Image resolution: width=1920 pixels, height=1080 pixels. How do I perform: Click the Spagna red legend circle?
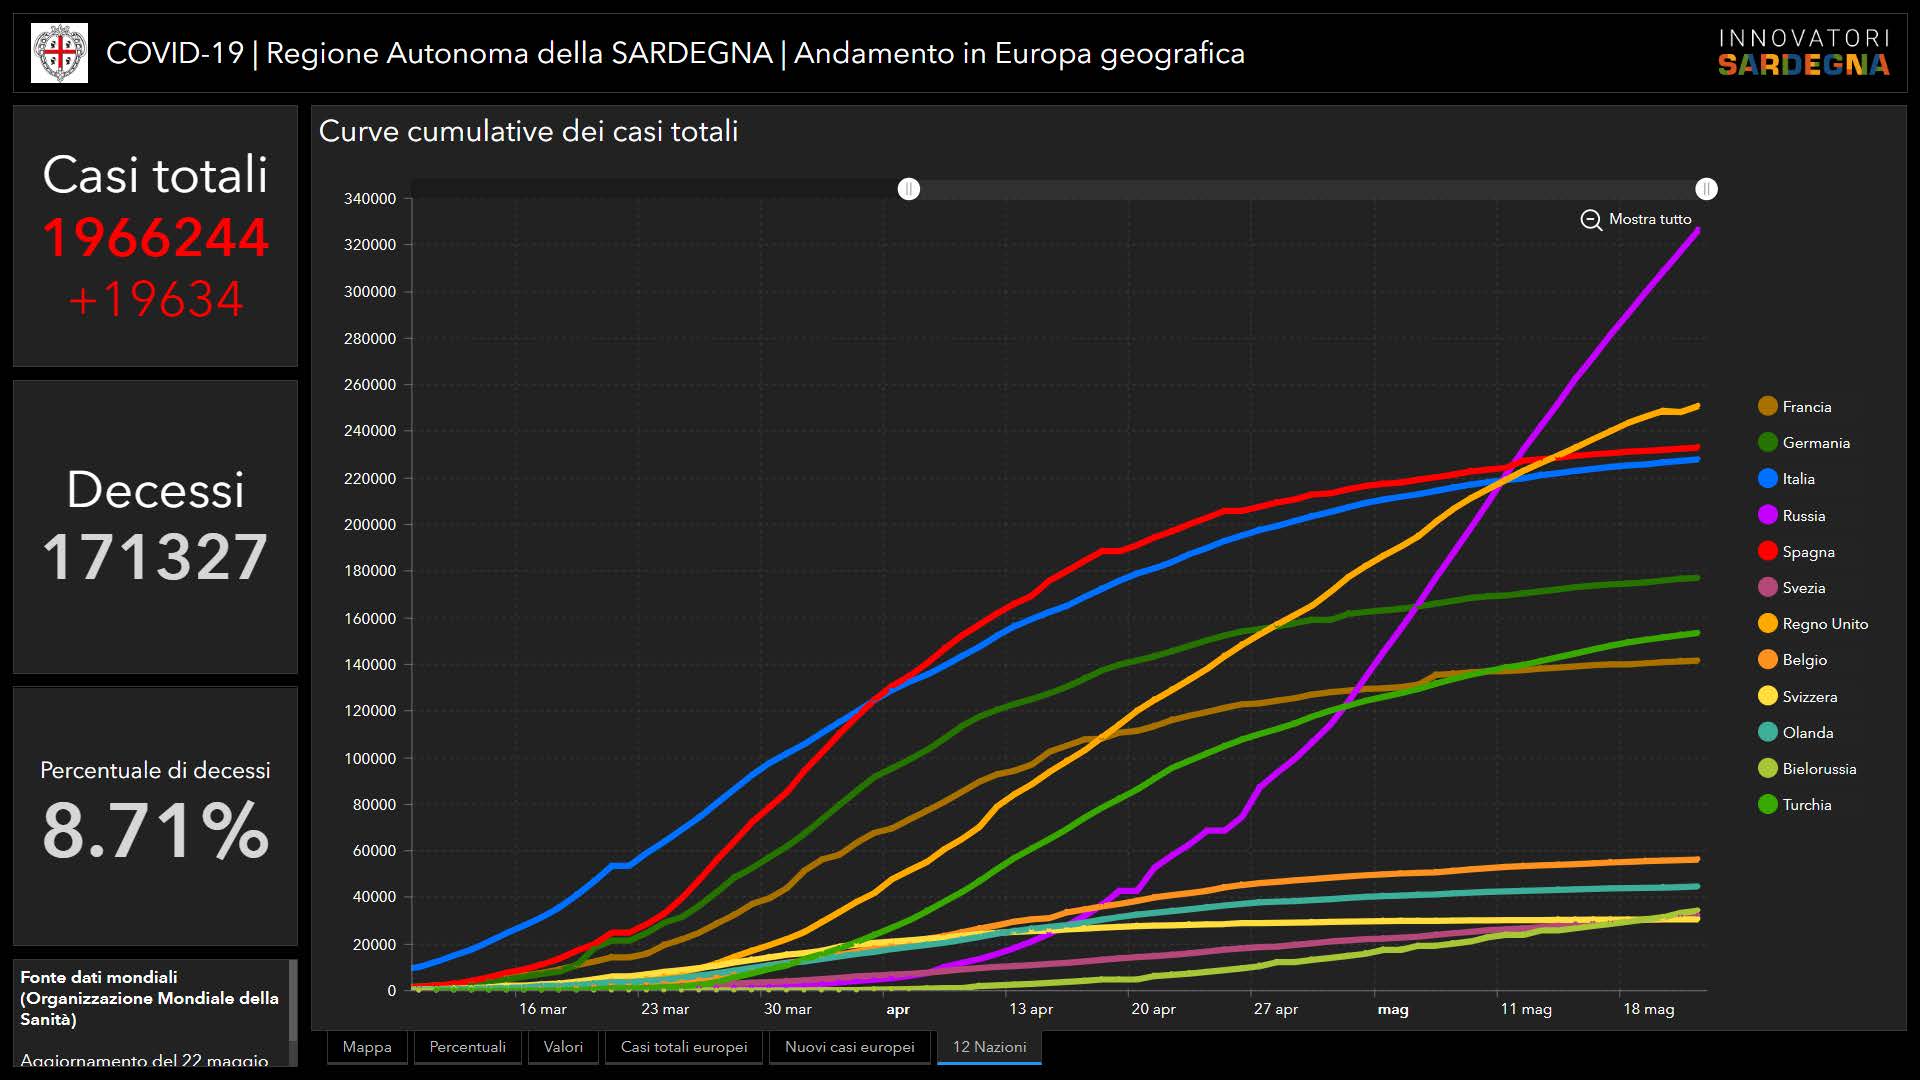(1768, 551)
